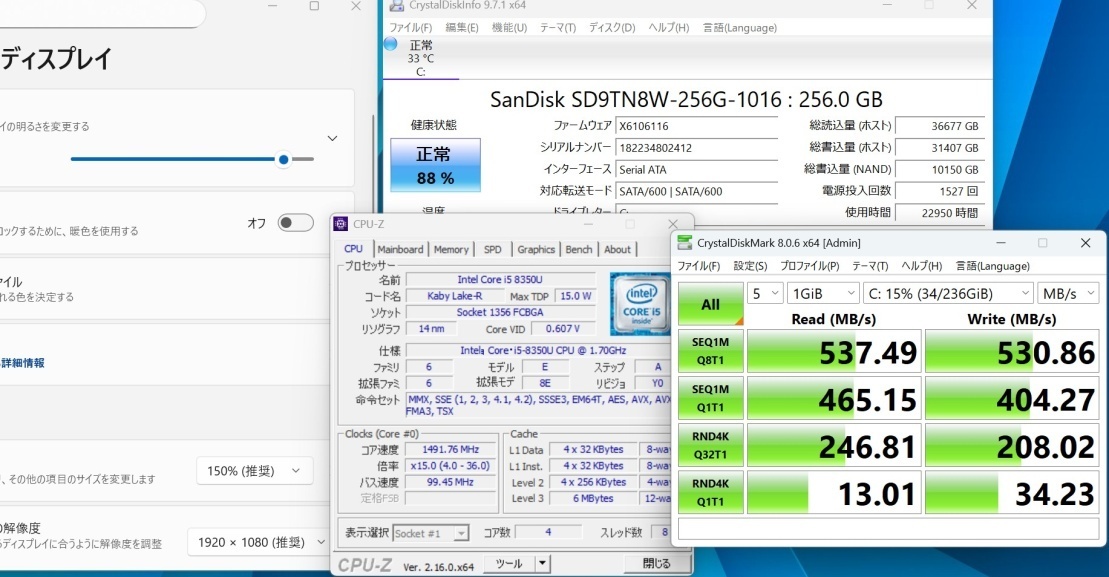The height and width of the screenshot is (577, 1109).
Task: Click the CPU-Z app icon in title bar
Action: click(x=341, y=224)
